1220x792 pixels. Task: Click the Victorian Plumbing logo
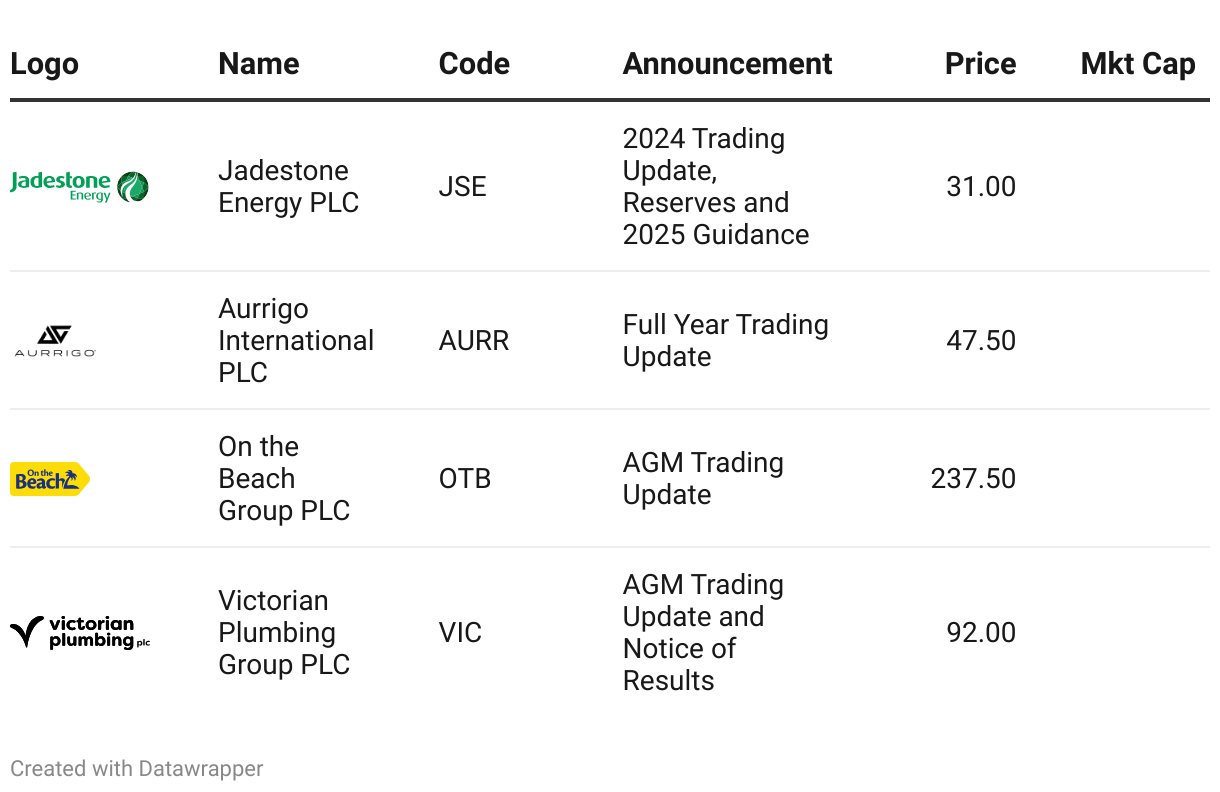pyautogui.click(x=80, y=633)
